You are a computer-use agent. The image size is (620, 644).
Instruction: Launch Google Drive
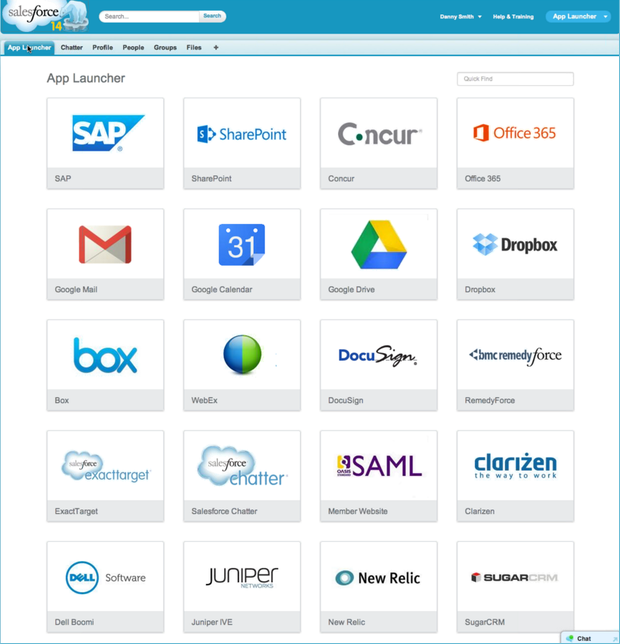point(379,254)
